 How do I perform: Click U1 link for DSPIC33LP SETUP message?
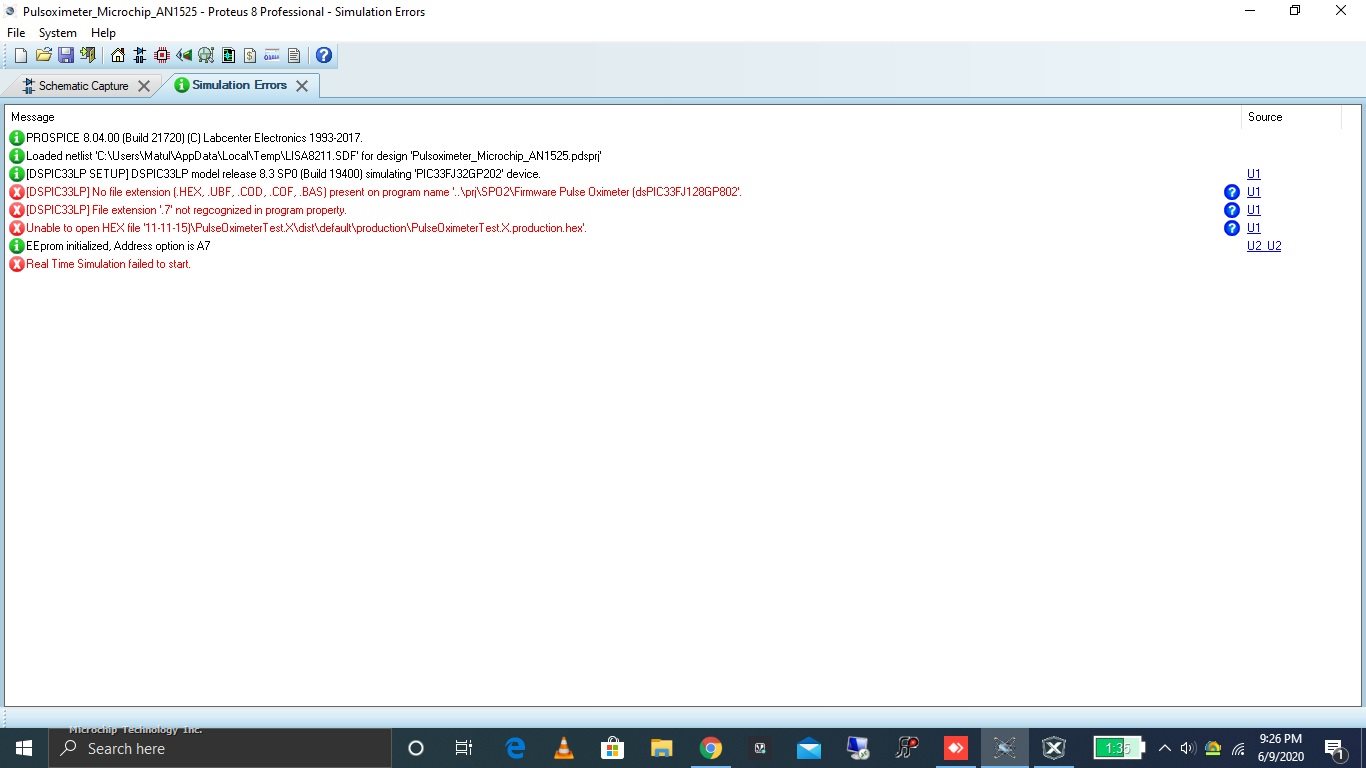(1253, 174)
